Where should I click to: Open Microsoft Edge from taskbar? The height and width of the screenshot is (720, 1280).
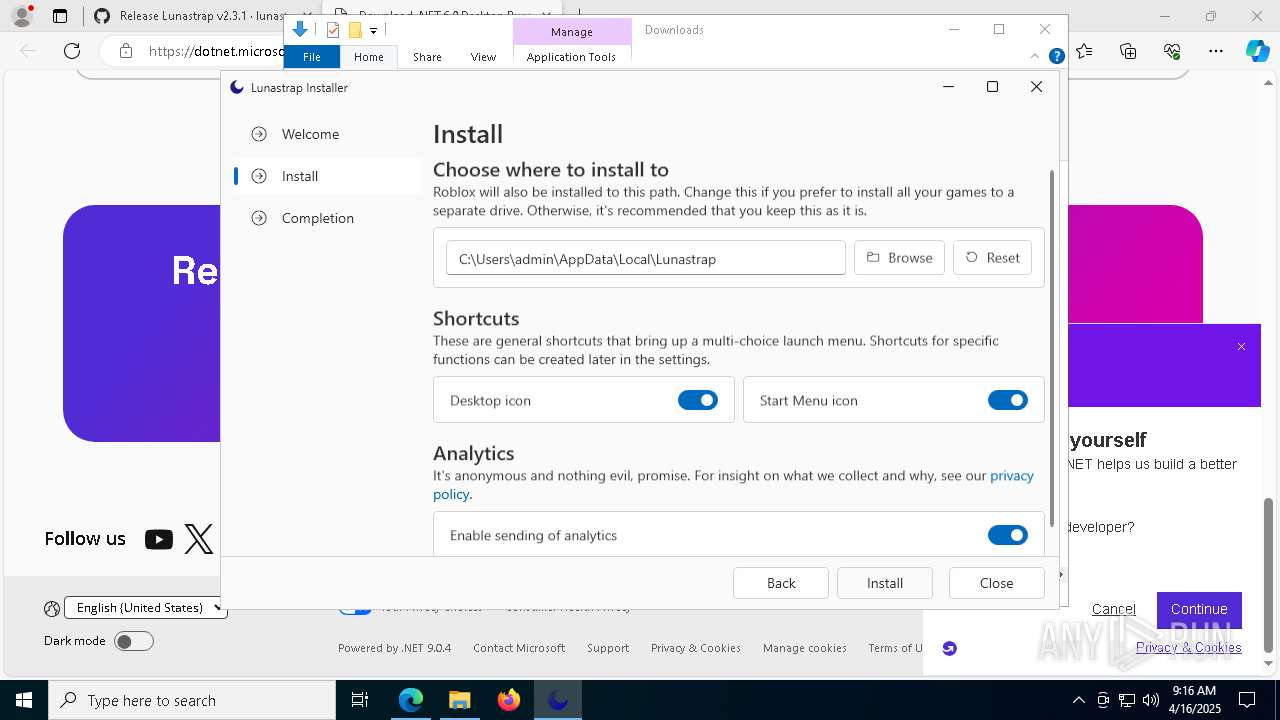(x=411, y=700)
